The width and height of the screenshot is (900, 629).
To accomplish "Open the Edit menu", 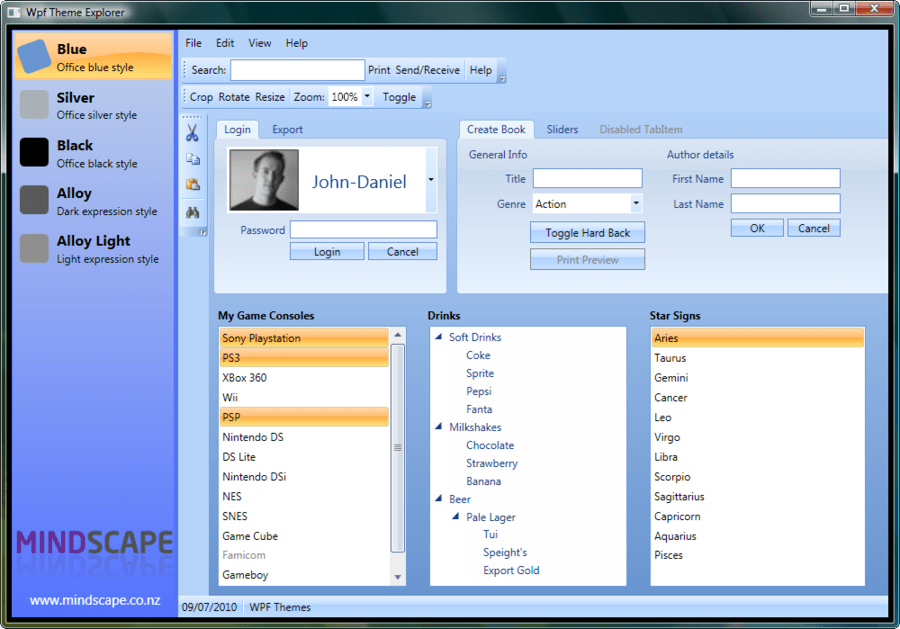I will tap(225, 43).
